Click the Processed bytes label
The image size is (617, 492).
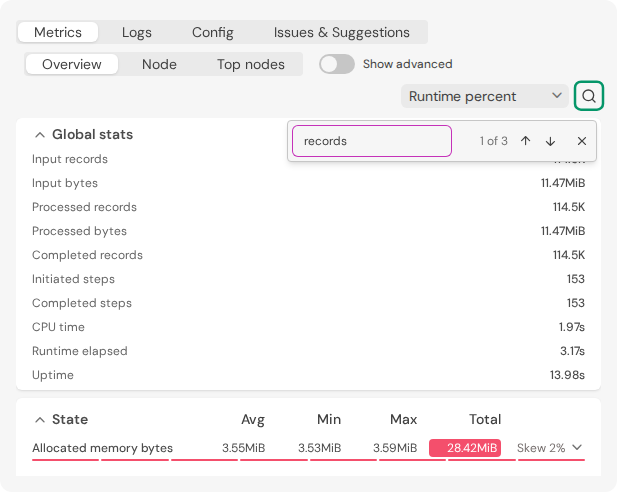79,231
